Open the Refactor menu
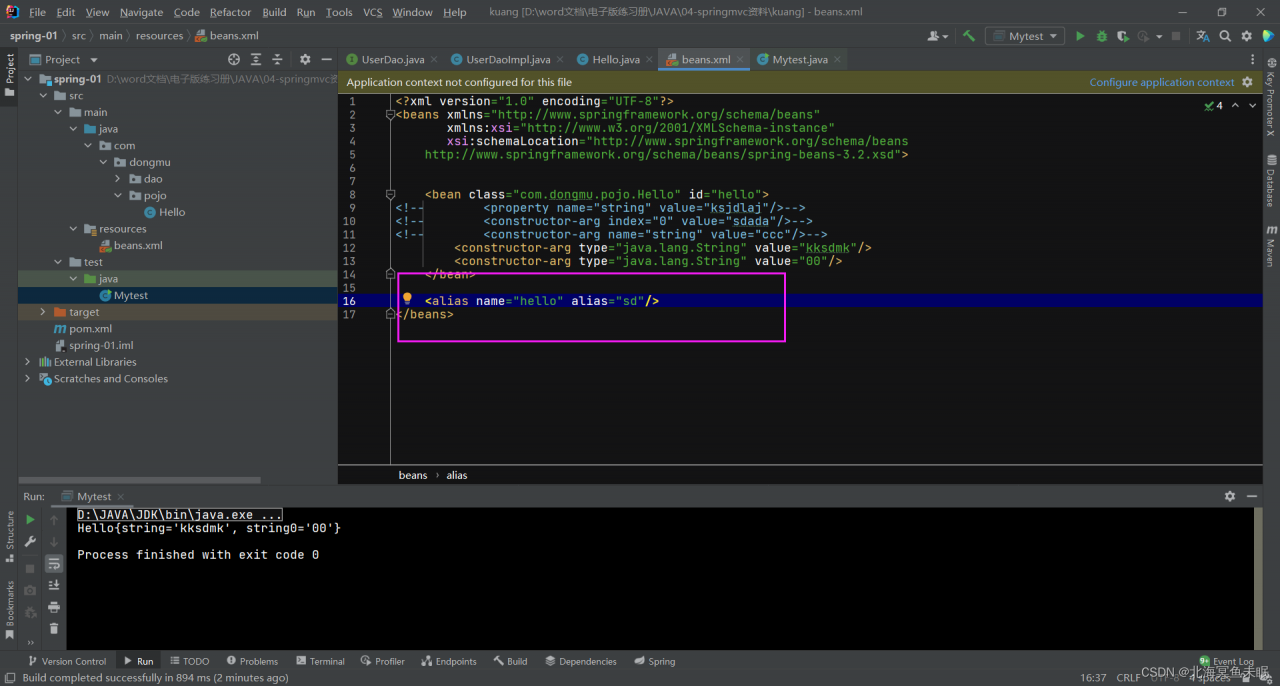Viewport: 1280px width, 686px height. 230,12
